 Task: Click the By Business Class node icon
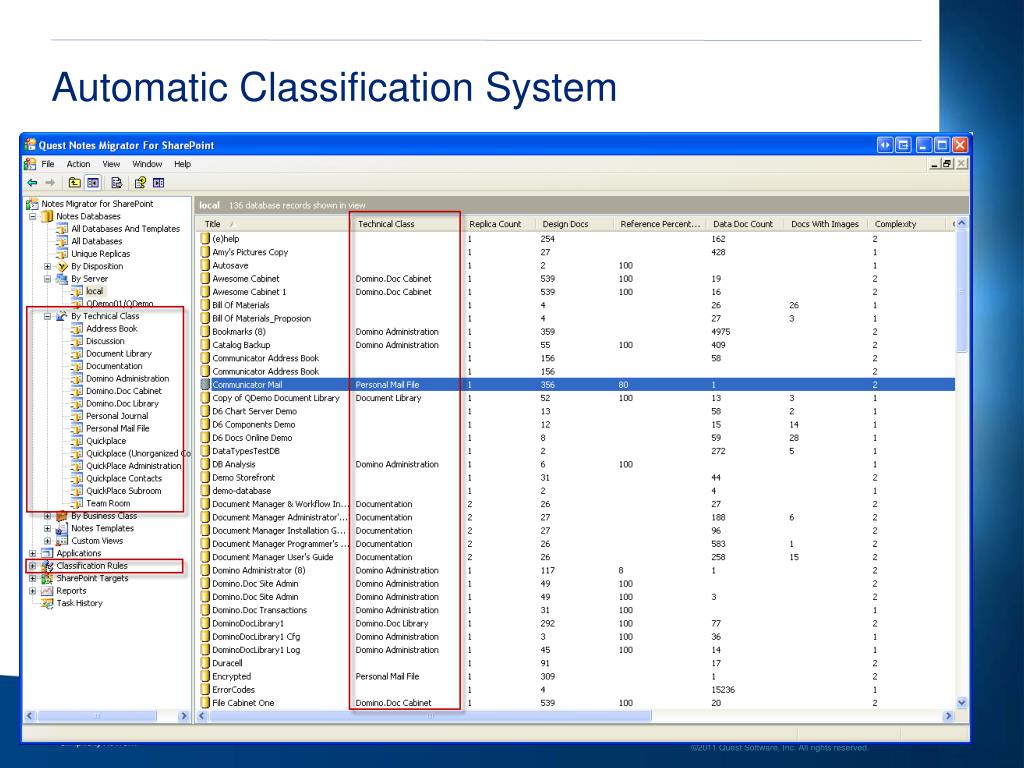(x=62, y=516)
